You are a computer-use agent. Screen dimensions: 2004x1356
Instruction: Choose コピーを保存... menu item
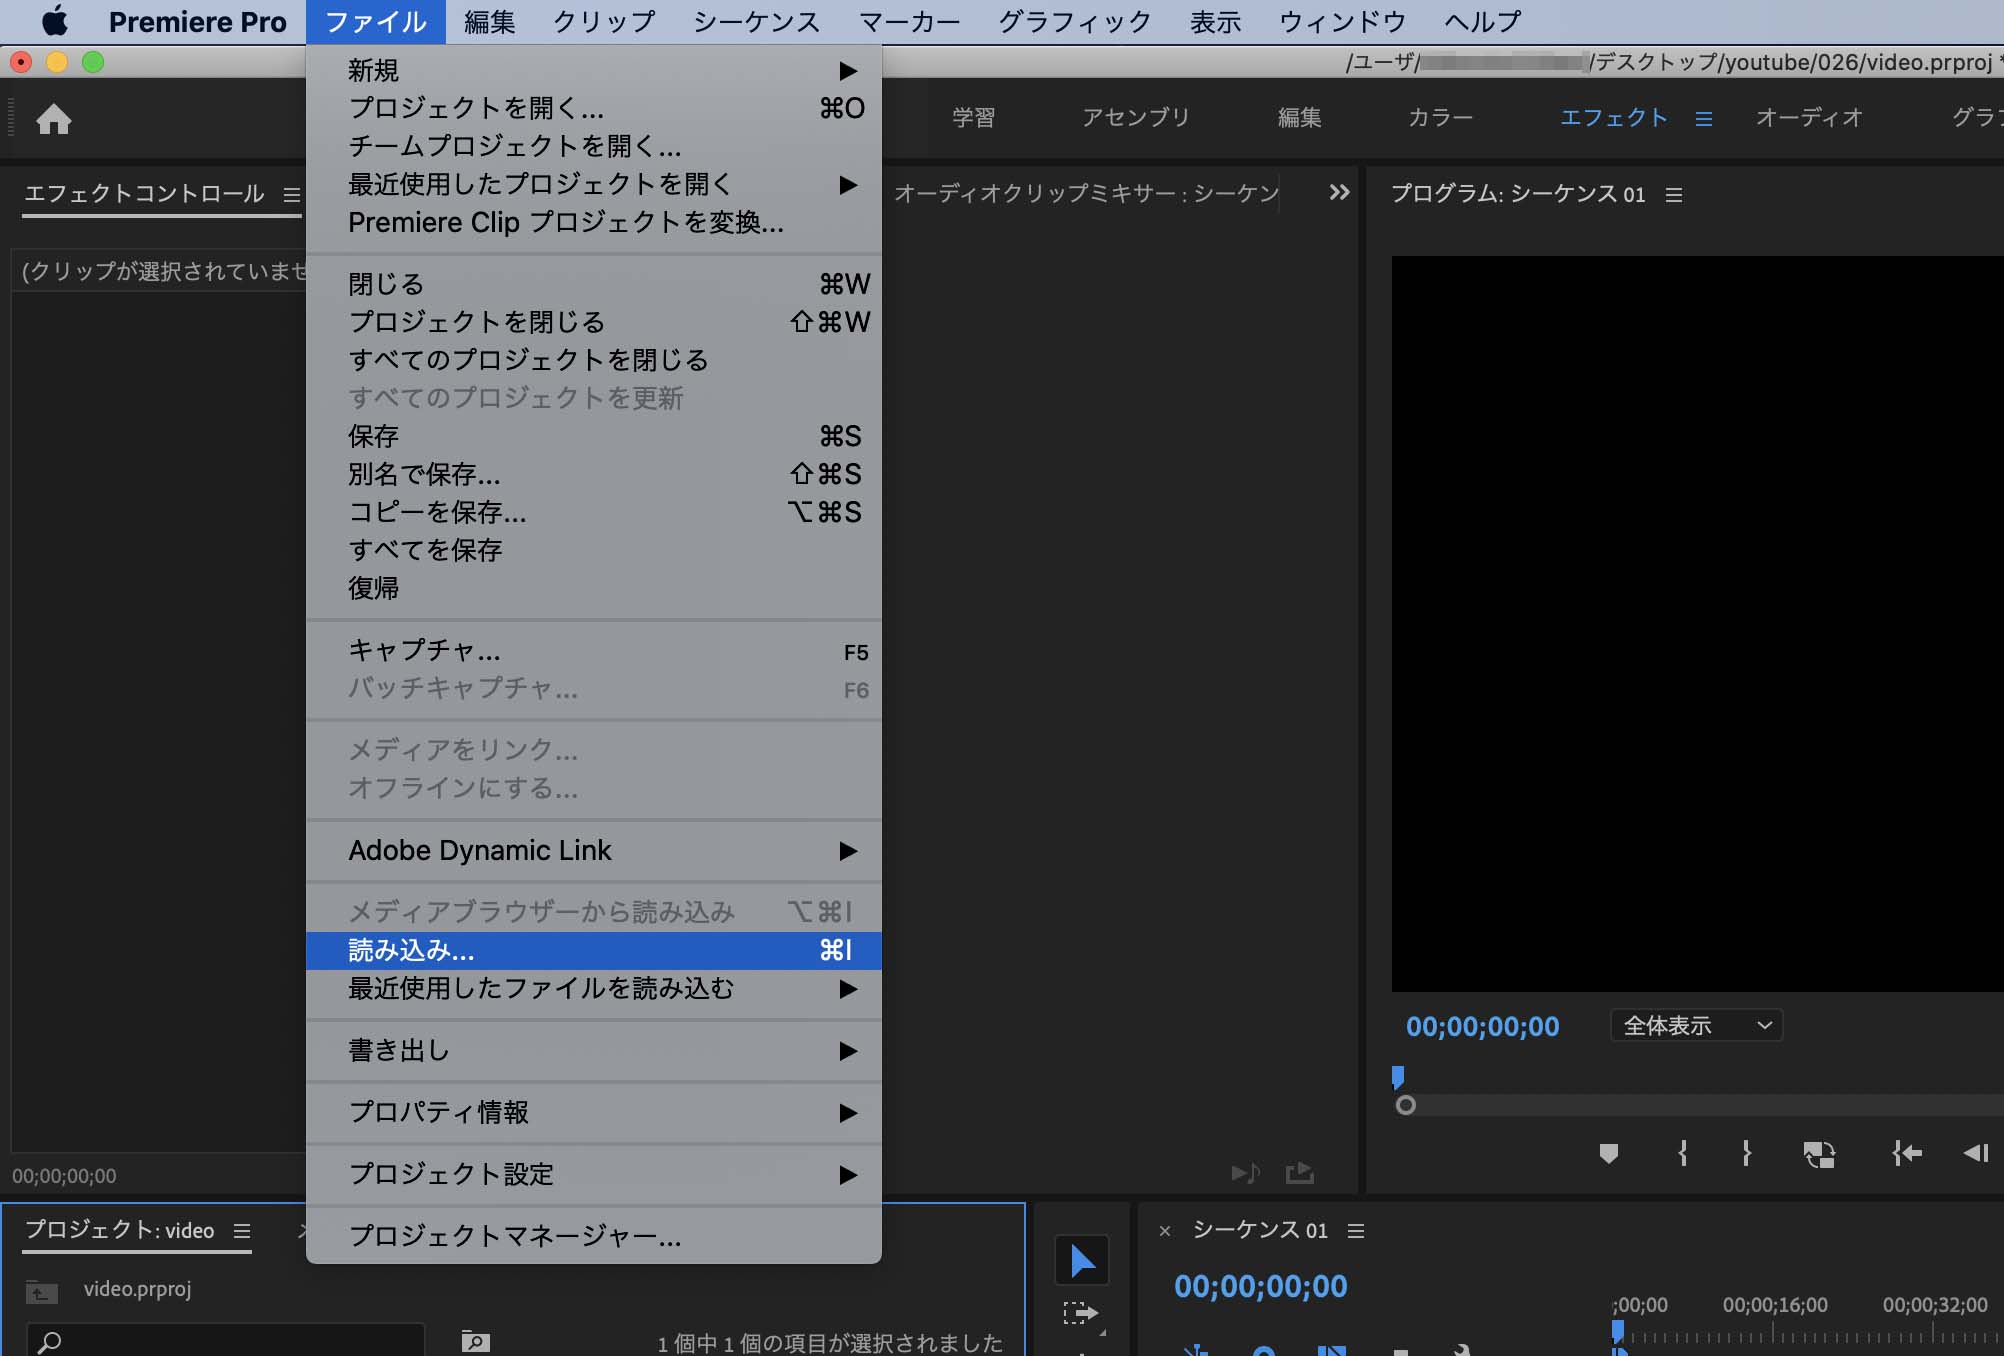click(x=594, y=512)
